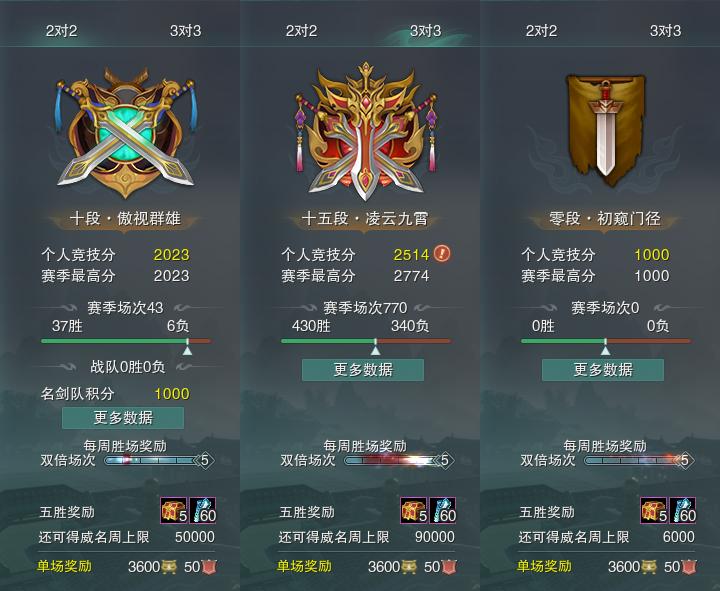Click the blue item icon with 60 in left panel
This screenshot has height=591, width=720.
point(202,510)
